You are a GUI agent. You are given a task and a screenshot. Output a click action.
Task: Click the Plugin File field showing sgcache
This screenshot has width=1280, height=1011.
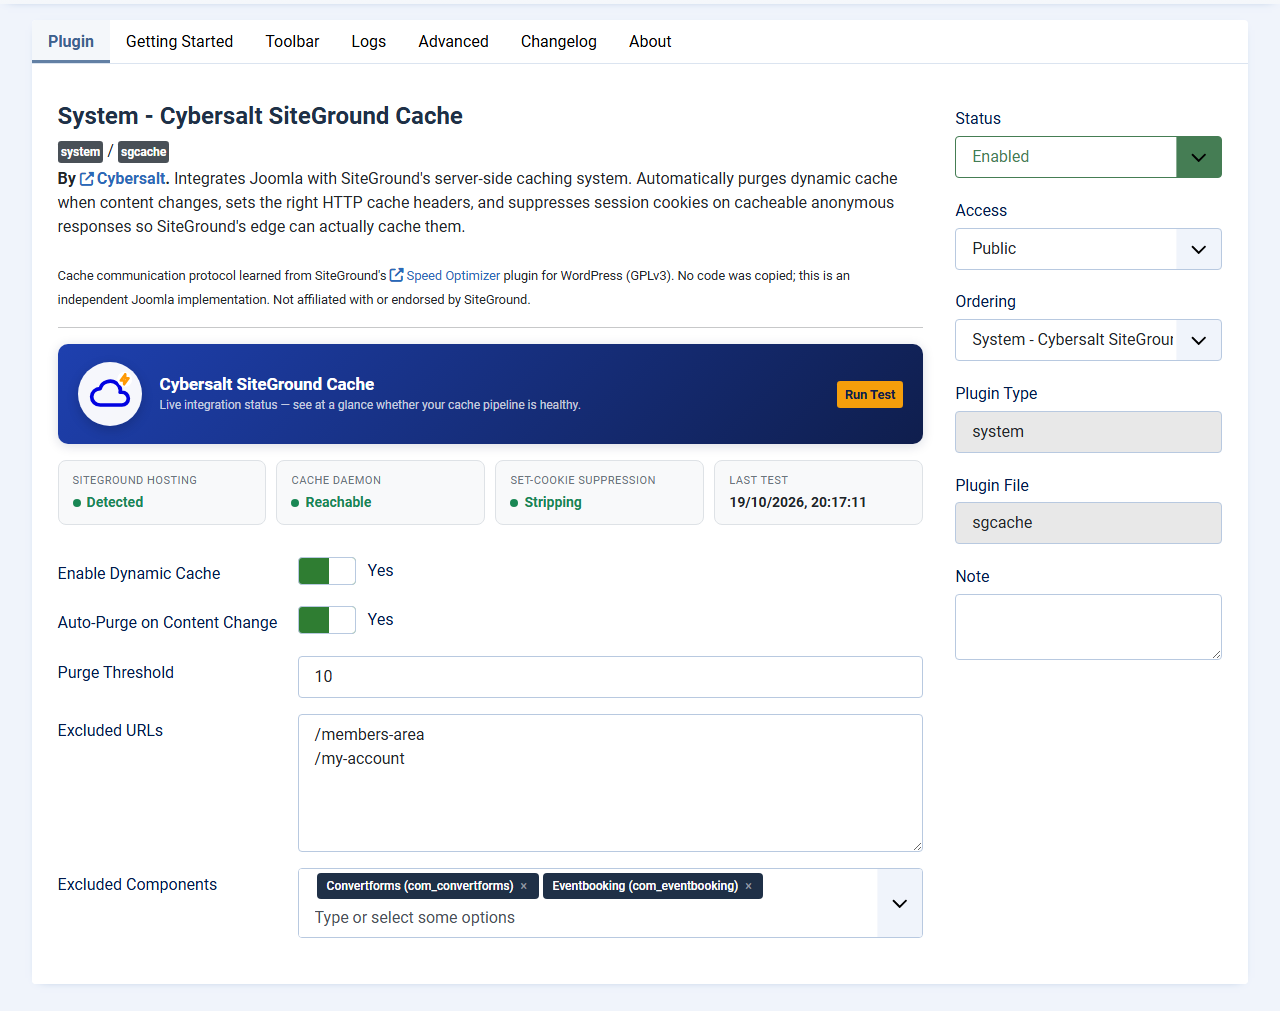click(x=1088, y=523)
